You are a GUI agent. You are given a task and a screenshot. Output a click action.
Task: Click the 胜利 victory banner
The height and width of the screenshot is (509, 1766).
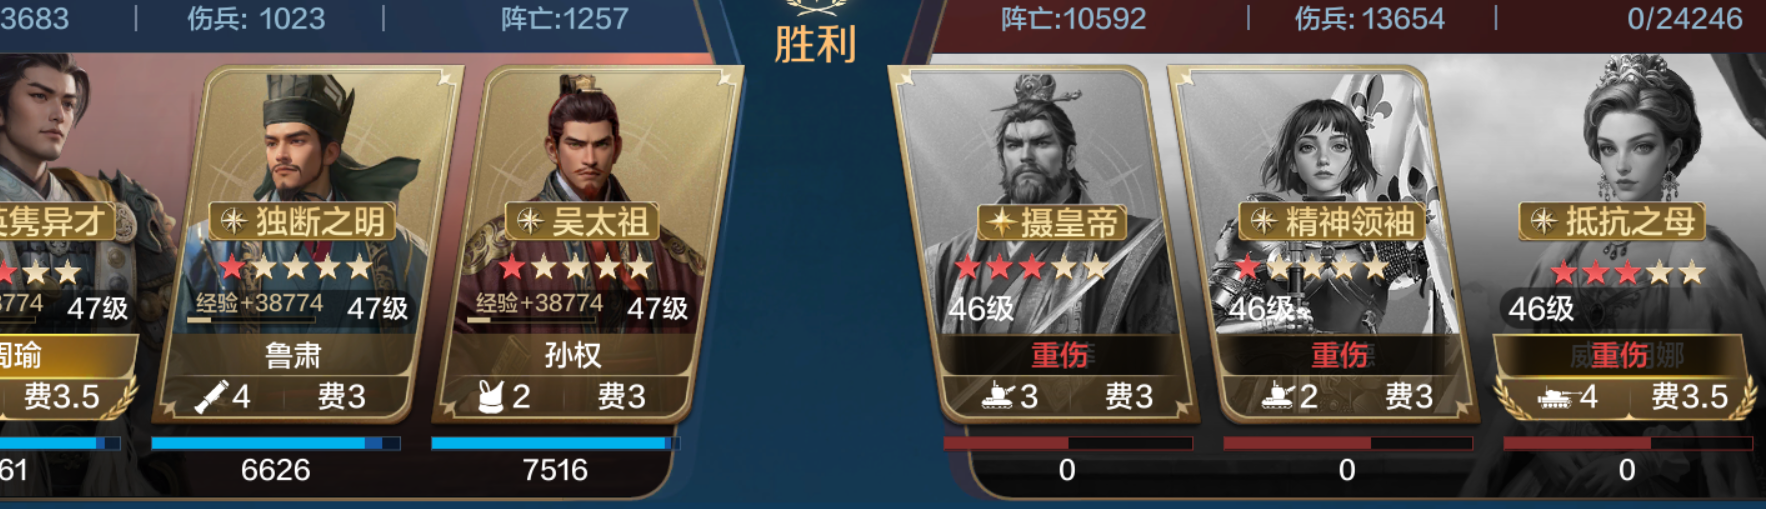pyautogui.click(x=816, y=44)
